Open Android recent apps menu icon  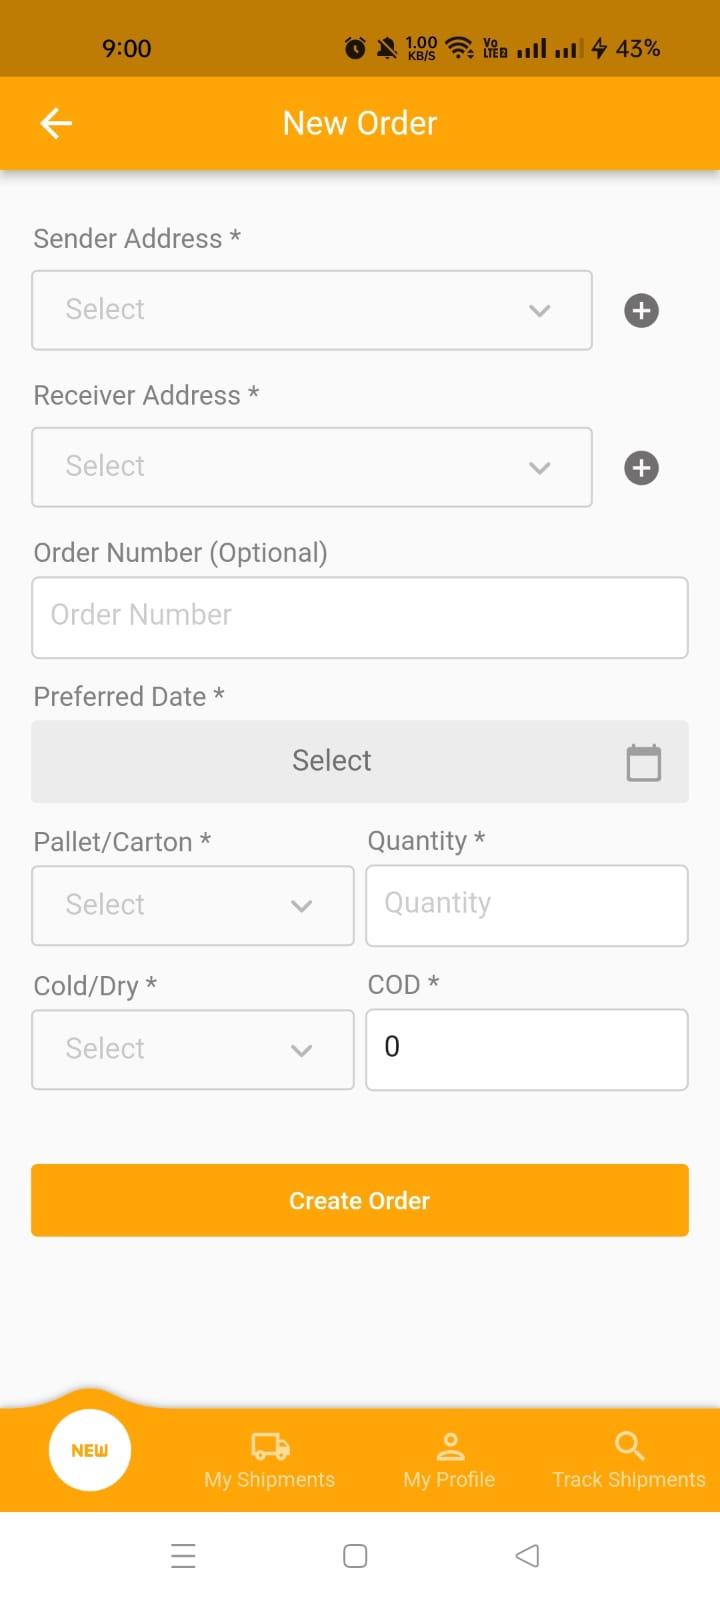(x=183, y=1556)
